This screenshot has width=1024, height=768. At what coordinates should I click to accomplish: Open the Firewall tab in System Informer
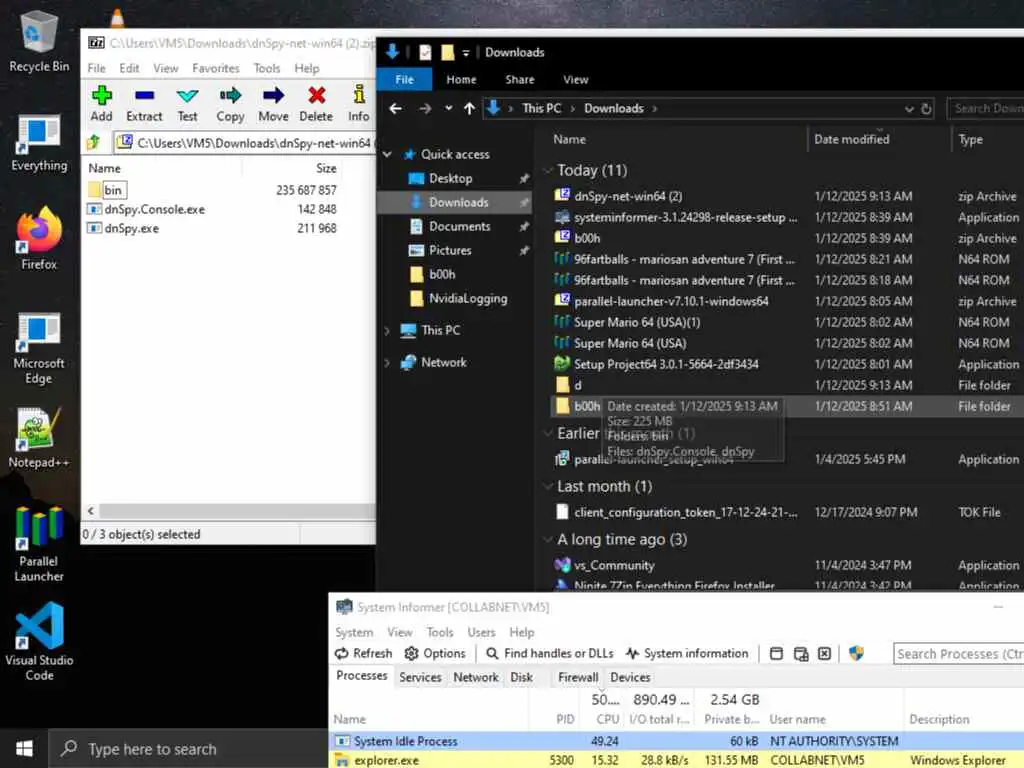(x=577, y=677)
